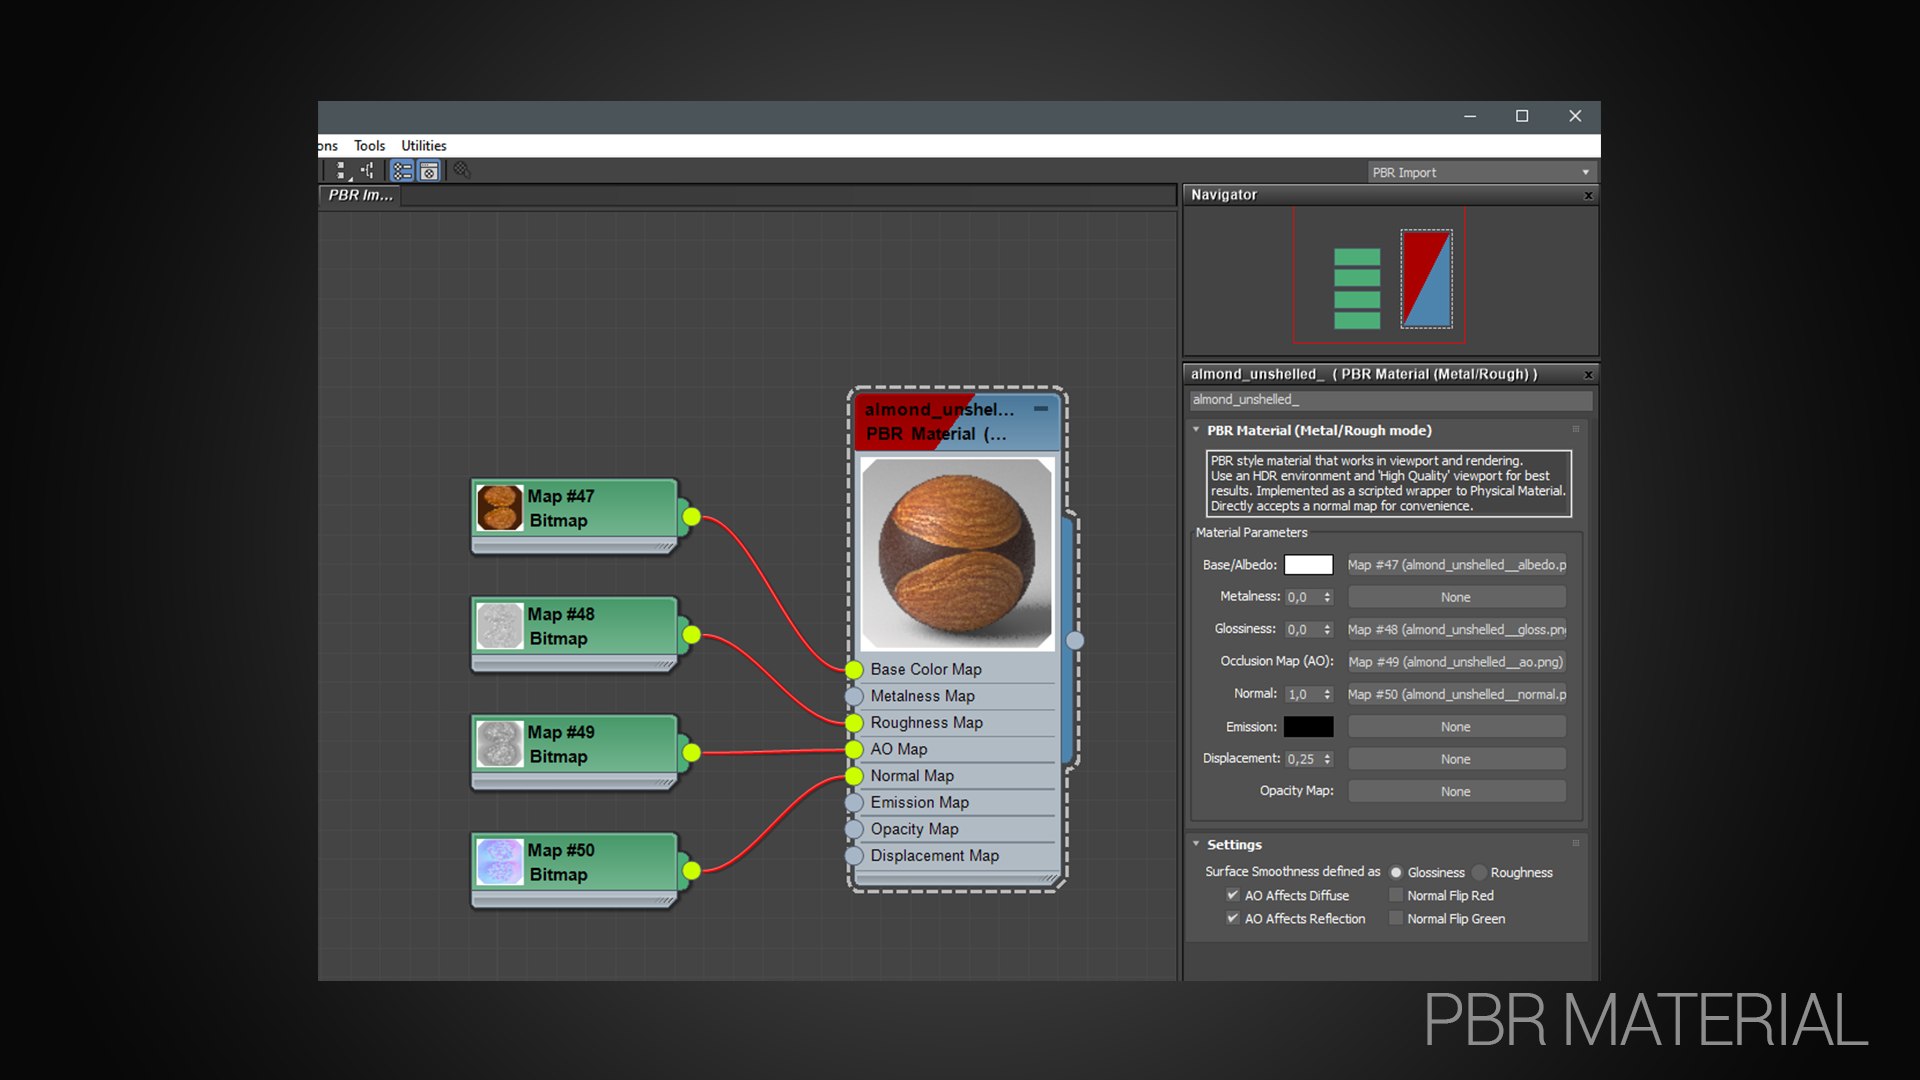Click the Lay Out All vertical icon
The width and height of the screenshot is (1920, 1080).
[x=341, y=171]
